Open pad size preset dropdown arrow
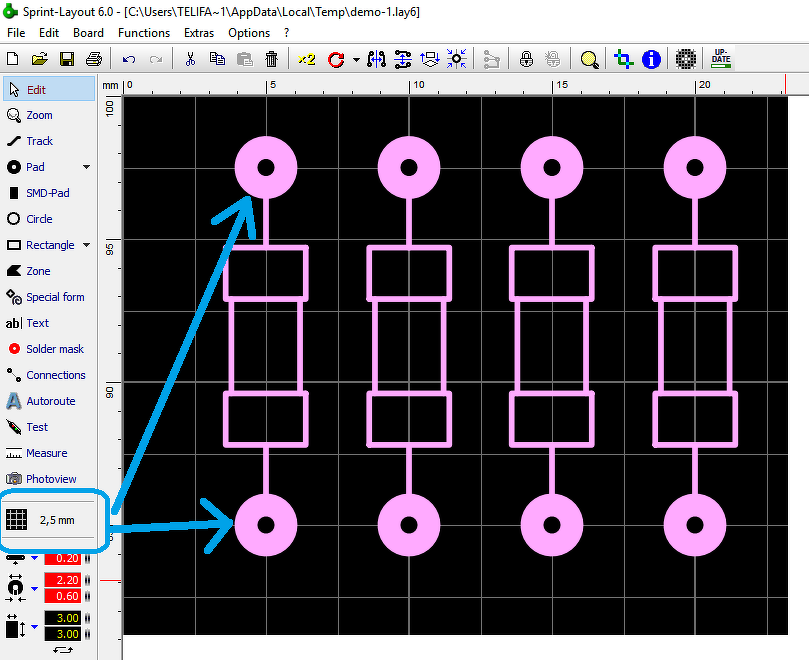 click(35, 588)
